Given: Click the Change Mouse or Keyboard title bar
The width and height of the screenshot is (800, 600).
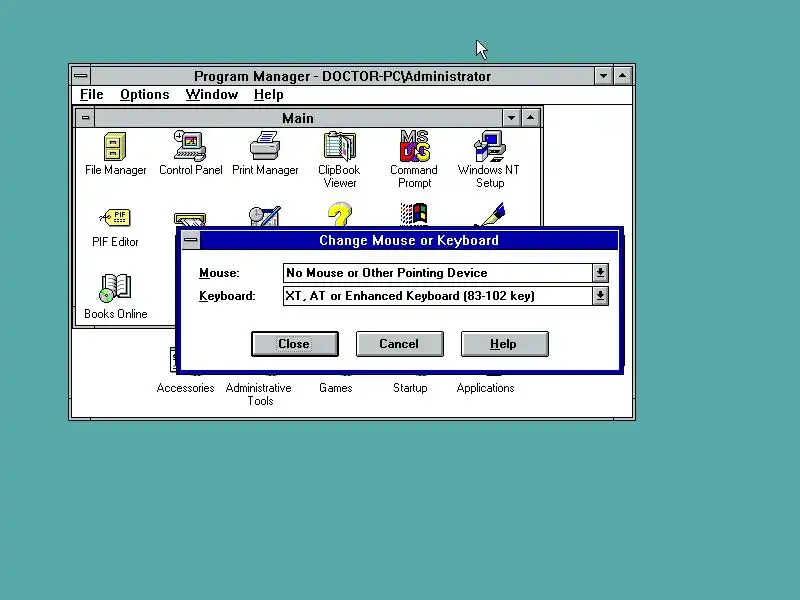Looking at the screenshot, I should coord(409,240).
